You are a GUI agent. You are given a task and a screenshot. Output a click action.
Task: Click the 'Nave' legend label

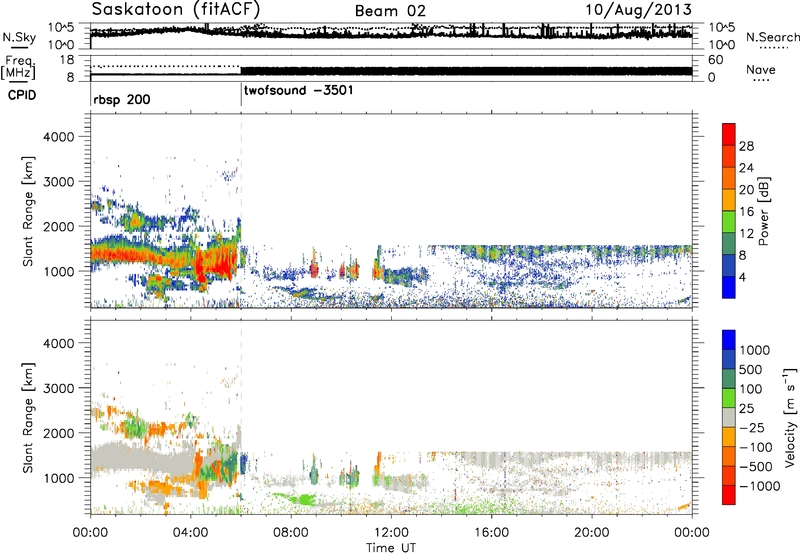pyautogui.click(x=760, y=69)
